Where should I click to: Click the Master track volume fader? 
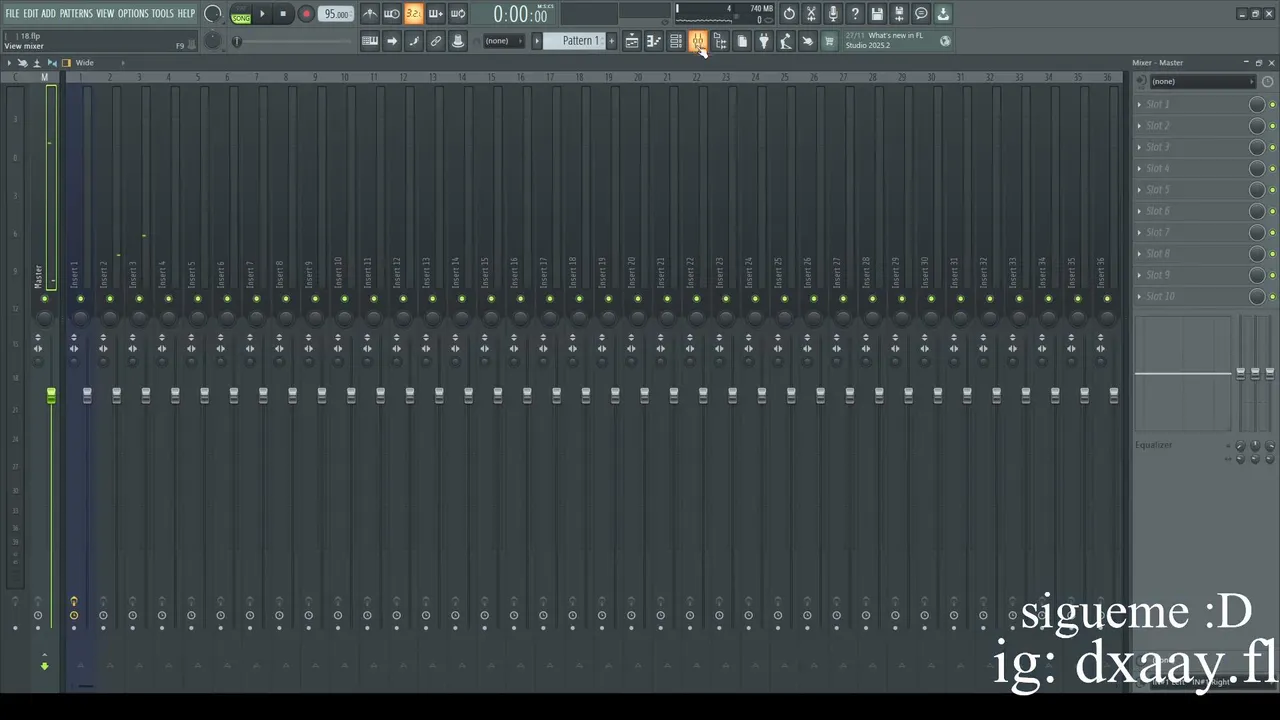(x=51, y=397)
